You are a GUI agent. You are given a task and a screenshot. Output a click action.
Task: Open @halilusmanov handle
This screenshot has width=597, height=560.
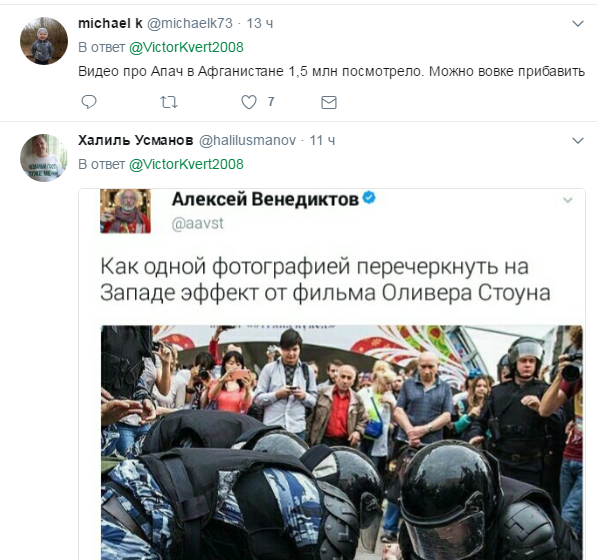coord(247,140)
